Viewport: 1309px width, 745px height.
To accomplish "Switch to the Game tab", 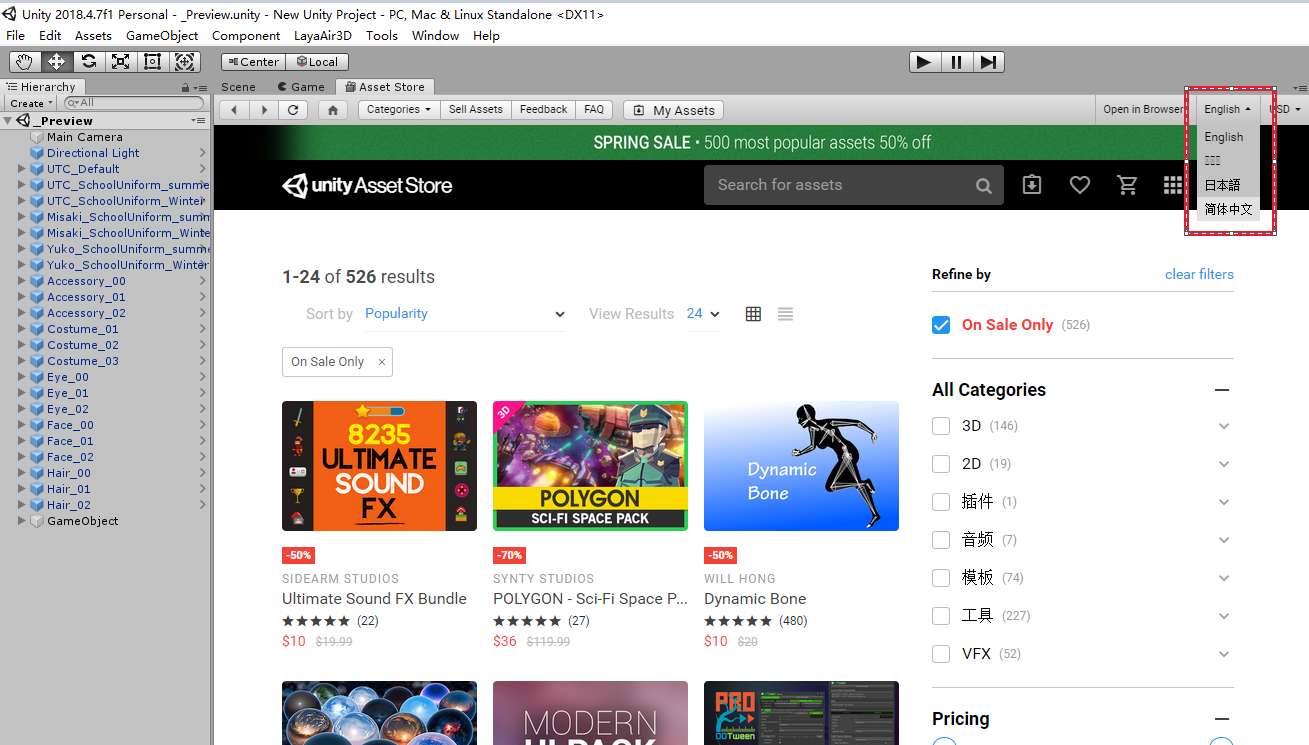I will point(301,87).
